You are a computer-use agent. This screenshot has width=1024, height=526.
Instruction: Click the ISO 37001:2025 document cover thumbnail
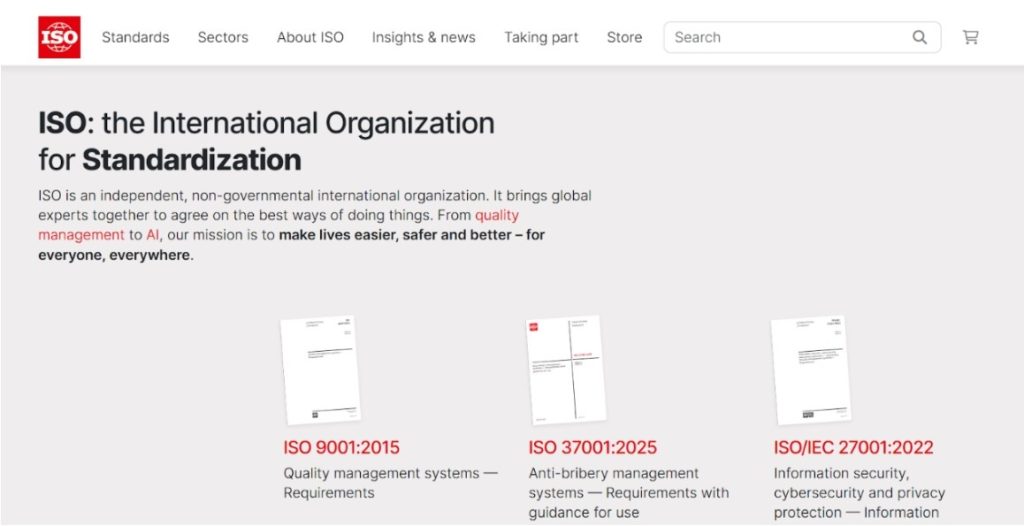[x=566, y=370]
